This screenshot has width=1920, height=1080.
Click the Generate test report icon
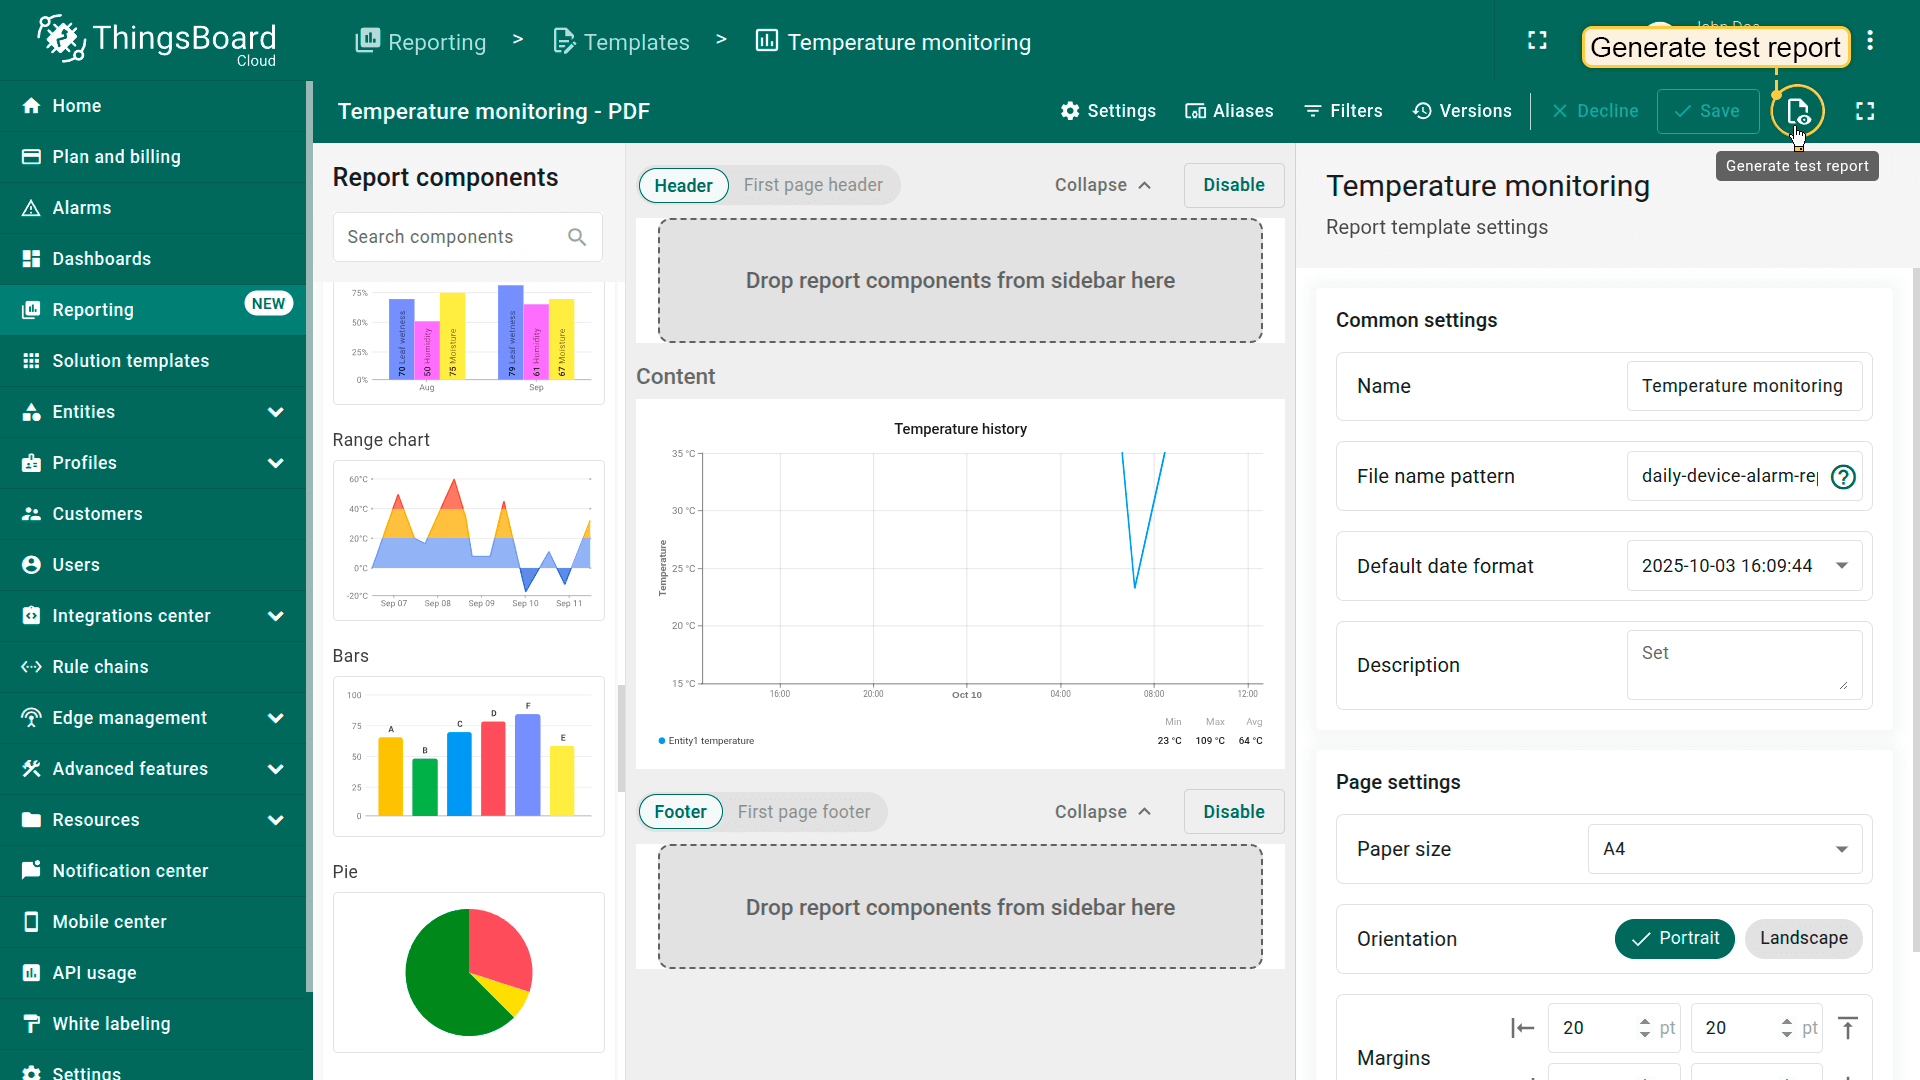[1797, 111]
